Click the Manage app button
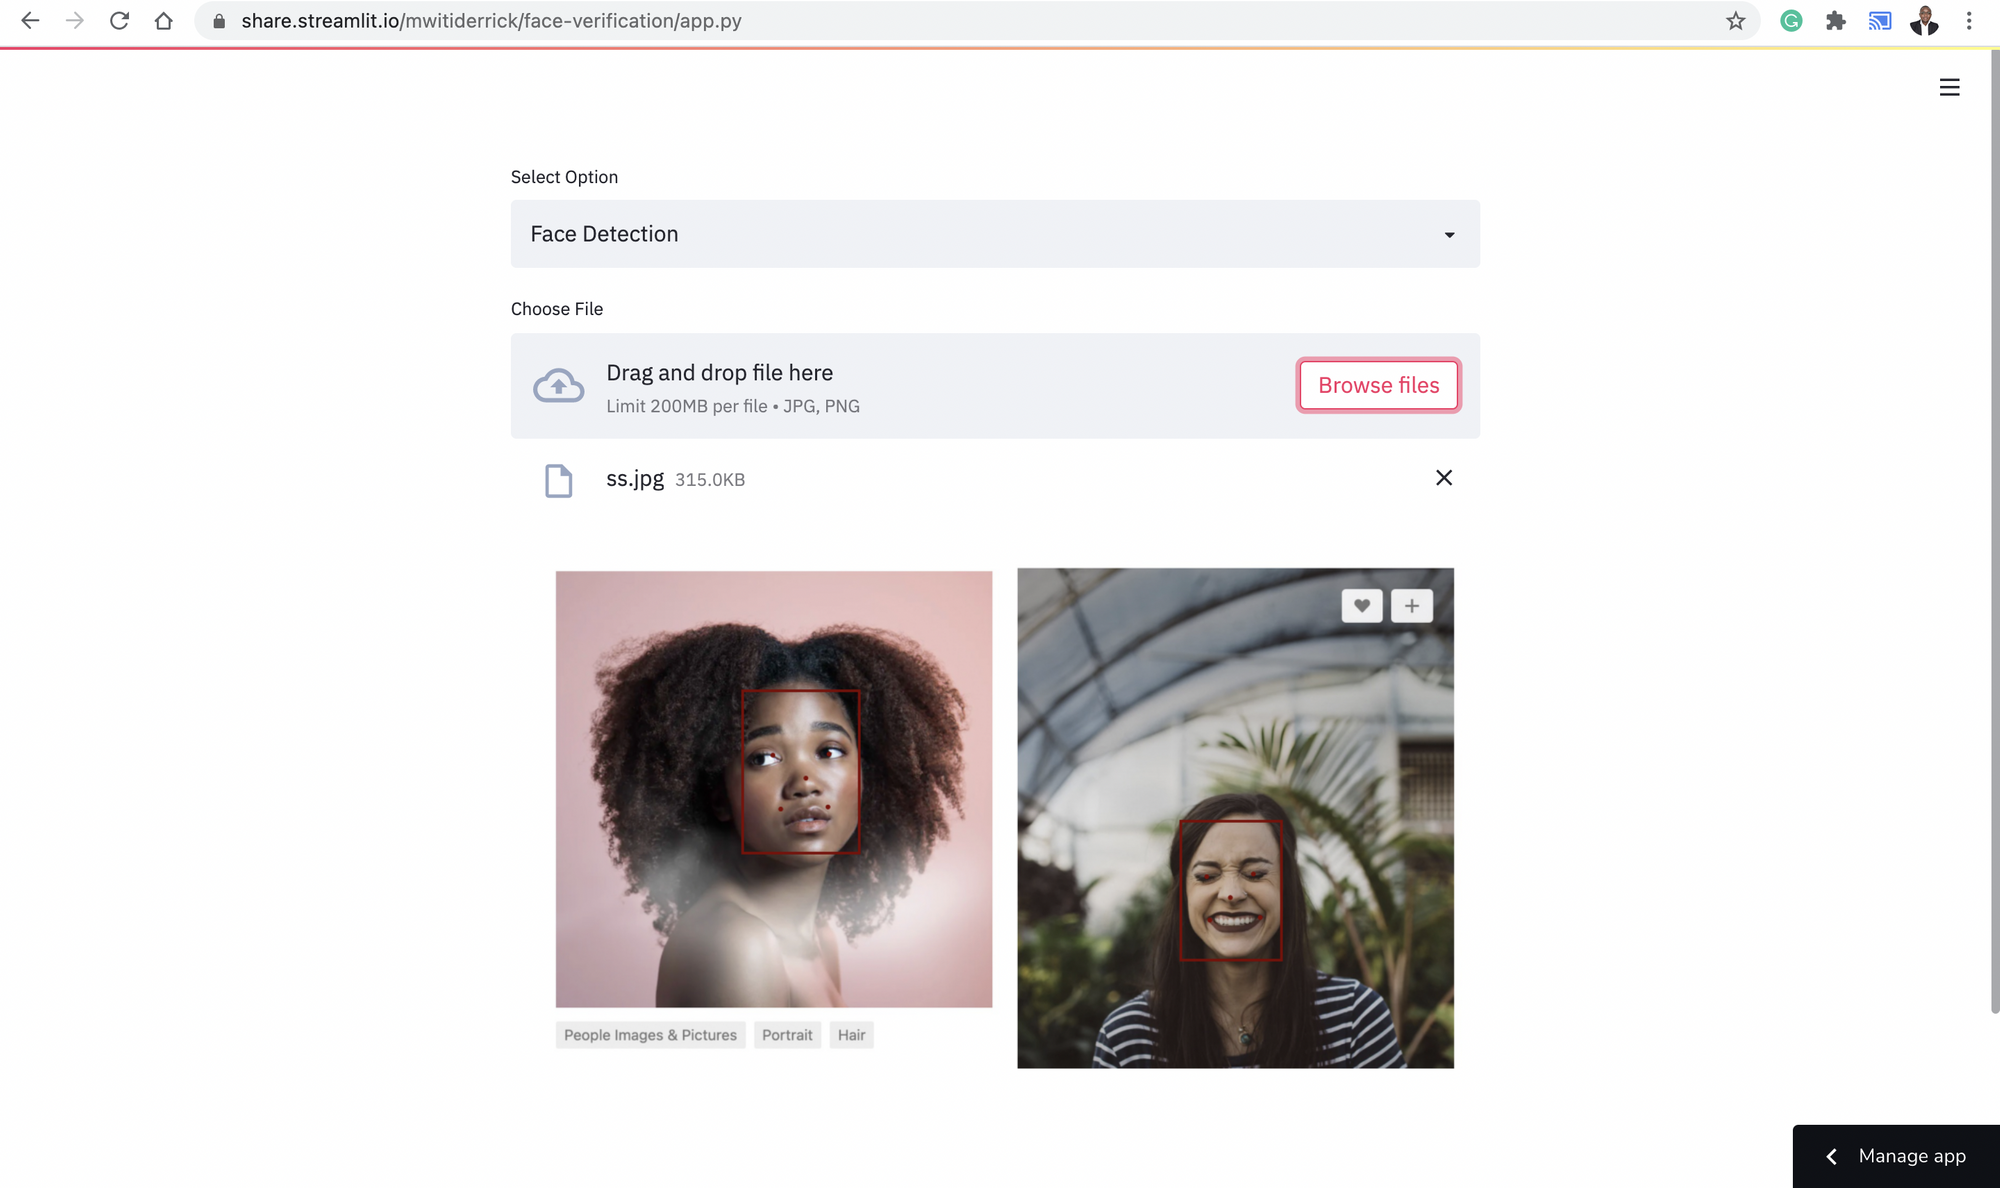Image resolution: width=2000 pixels, height=1188 pixels. (x=1911, y=1156)
